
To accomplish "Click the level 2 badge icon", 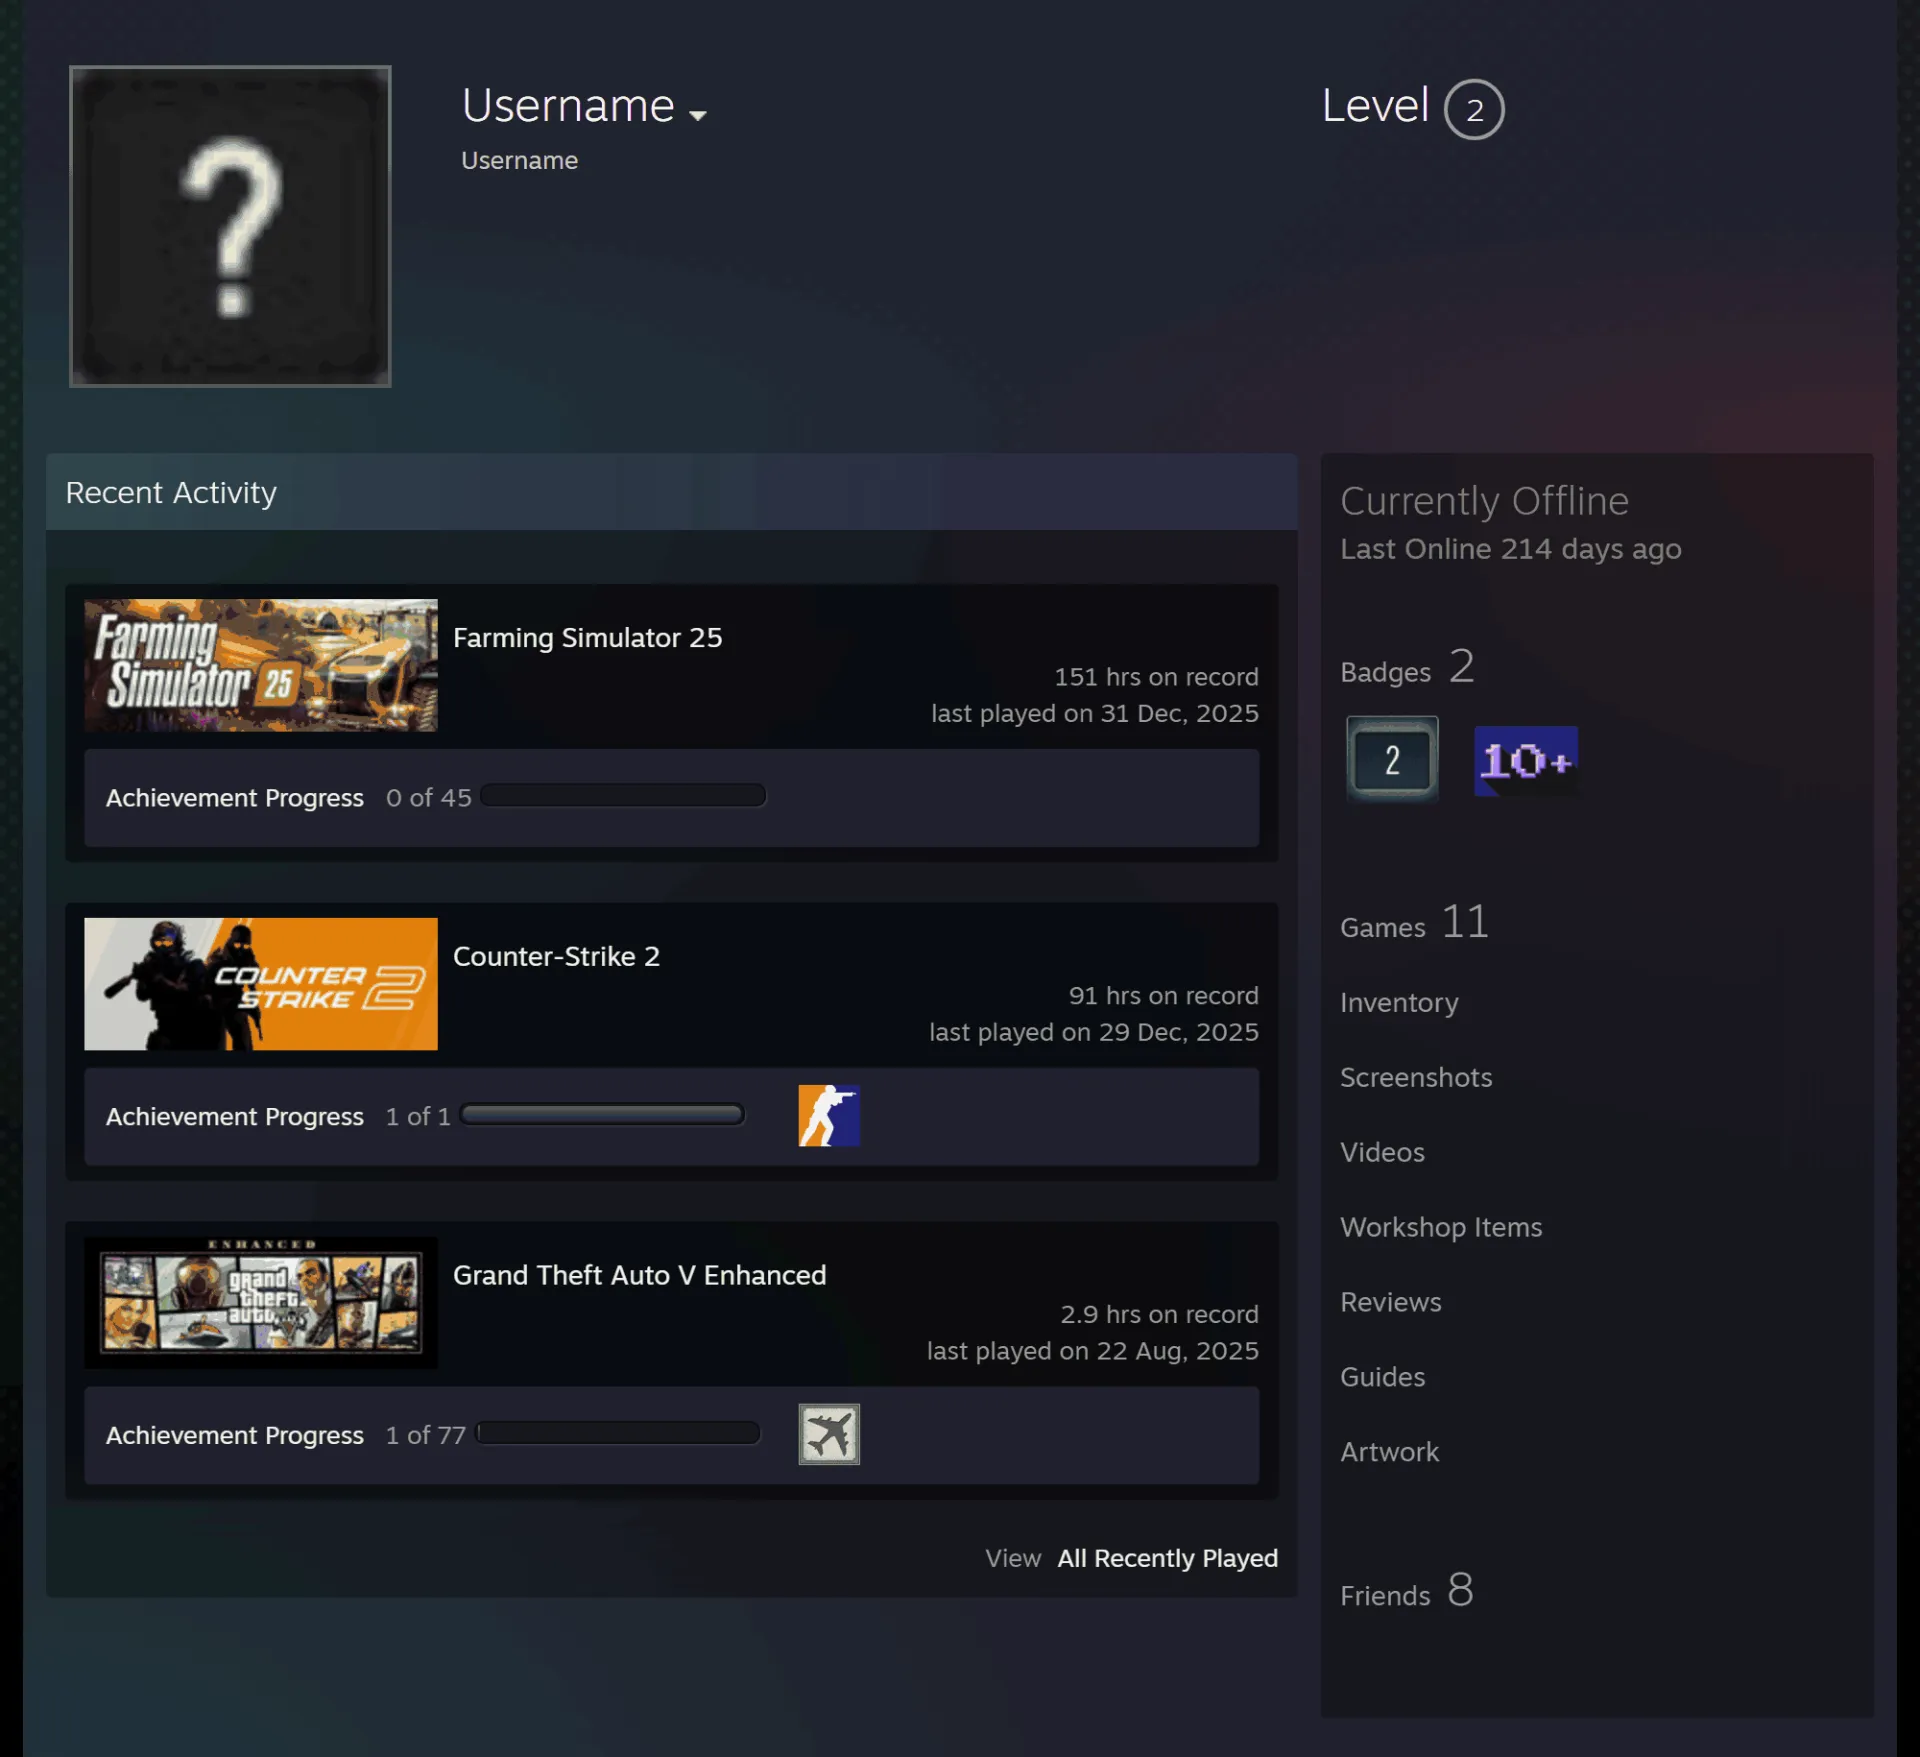I will tap(1392, 759).
